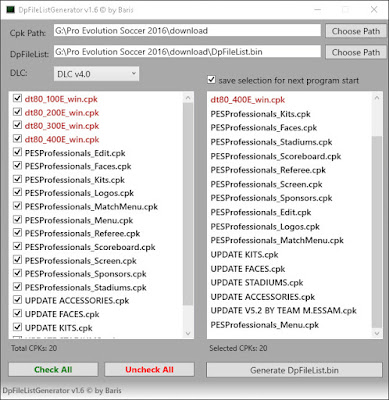The width and height of the screenshot is (389, 400).
Task: Toggle save selection for next program start
Action: pos(211,80)
